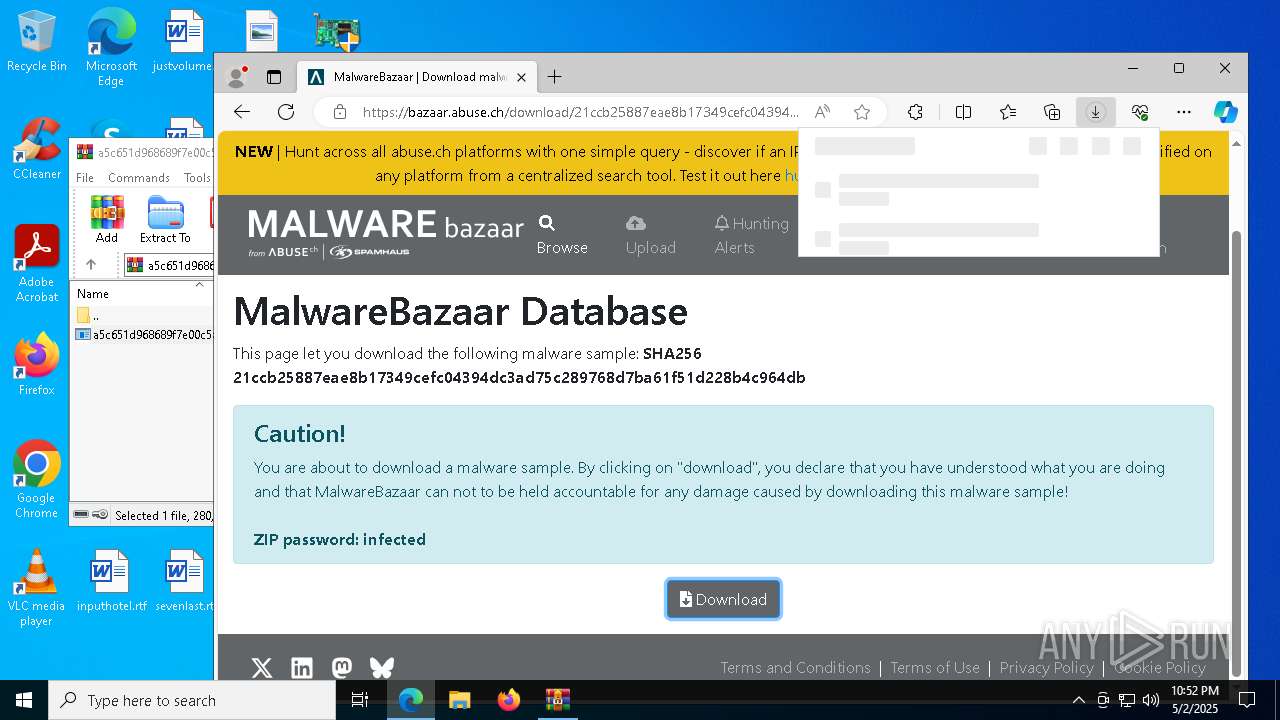Open inputhotel.rtf desktop document
Viewport: 1280px width, 720px height.
[x=111, y=581]
